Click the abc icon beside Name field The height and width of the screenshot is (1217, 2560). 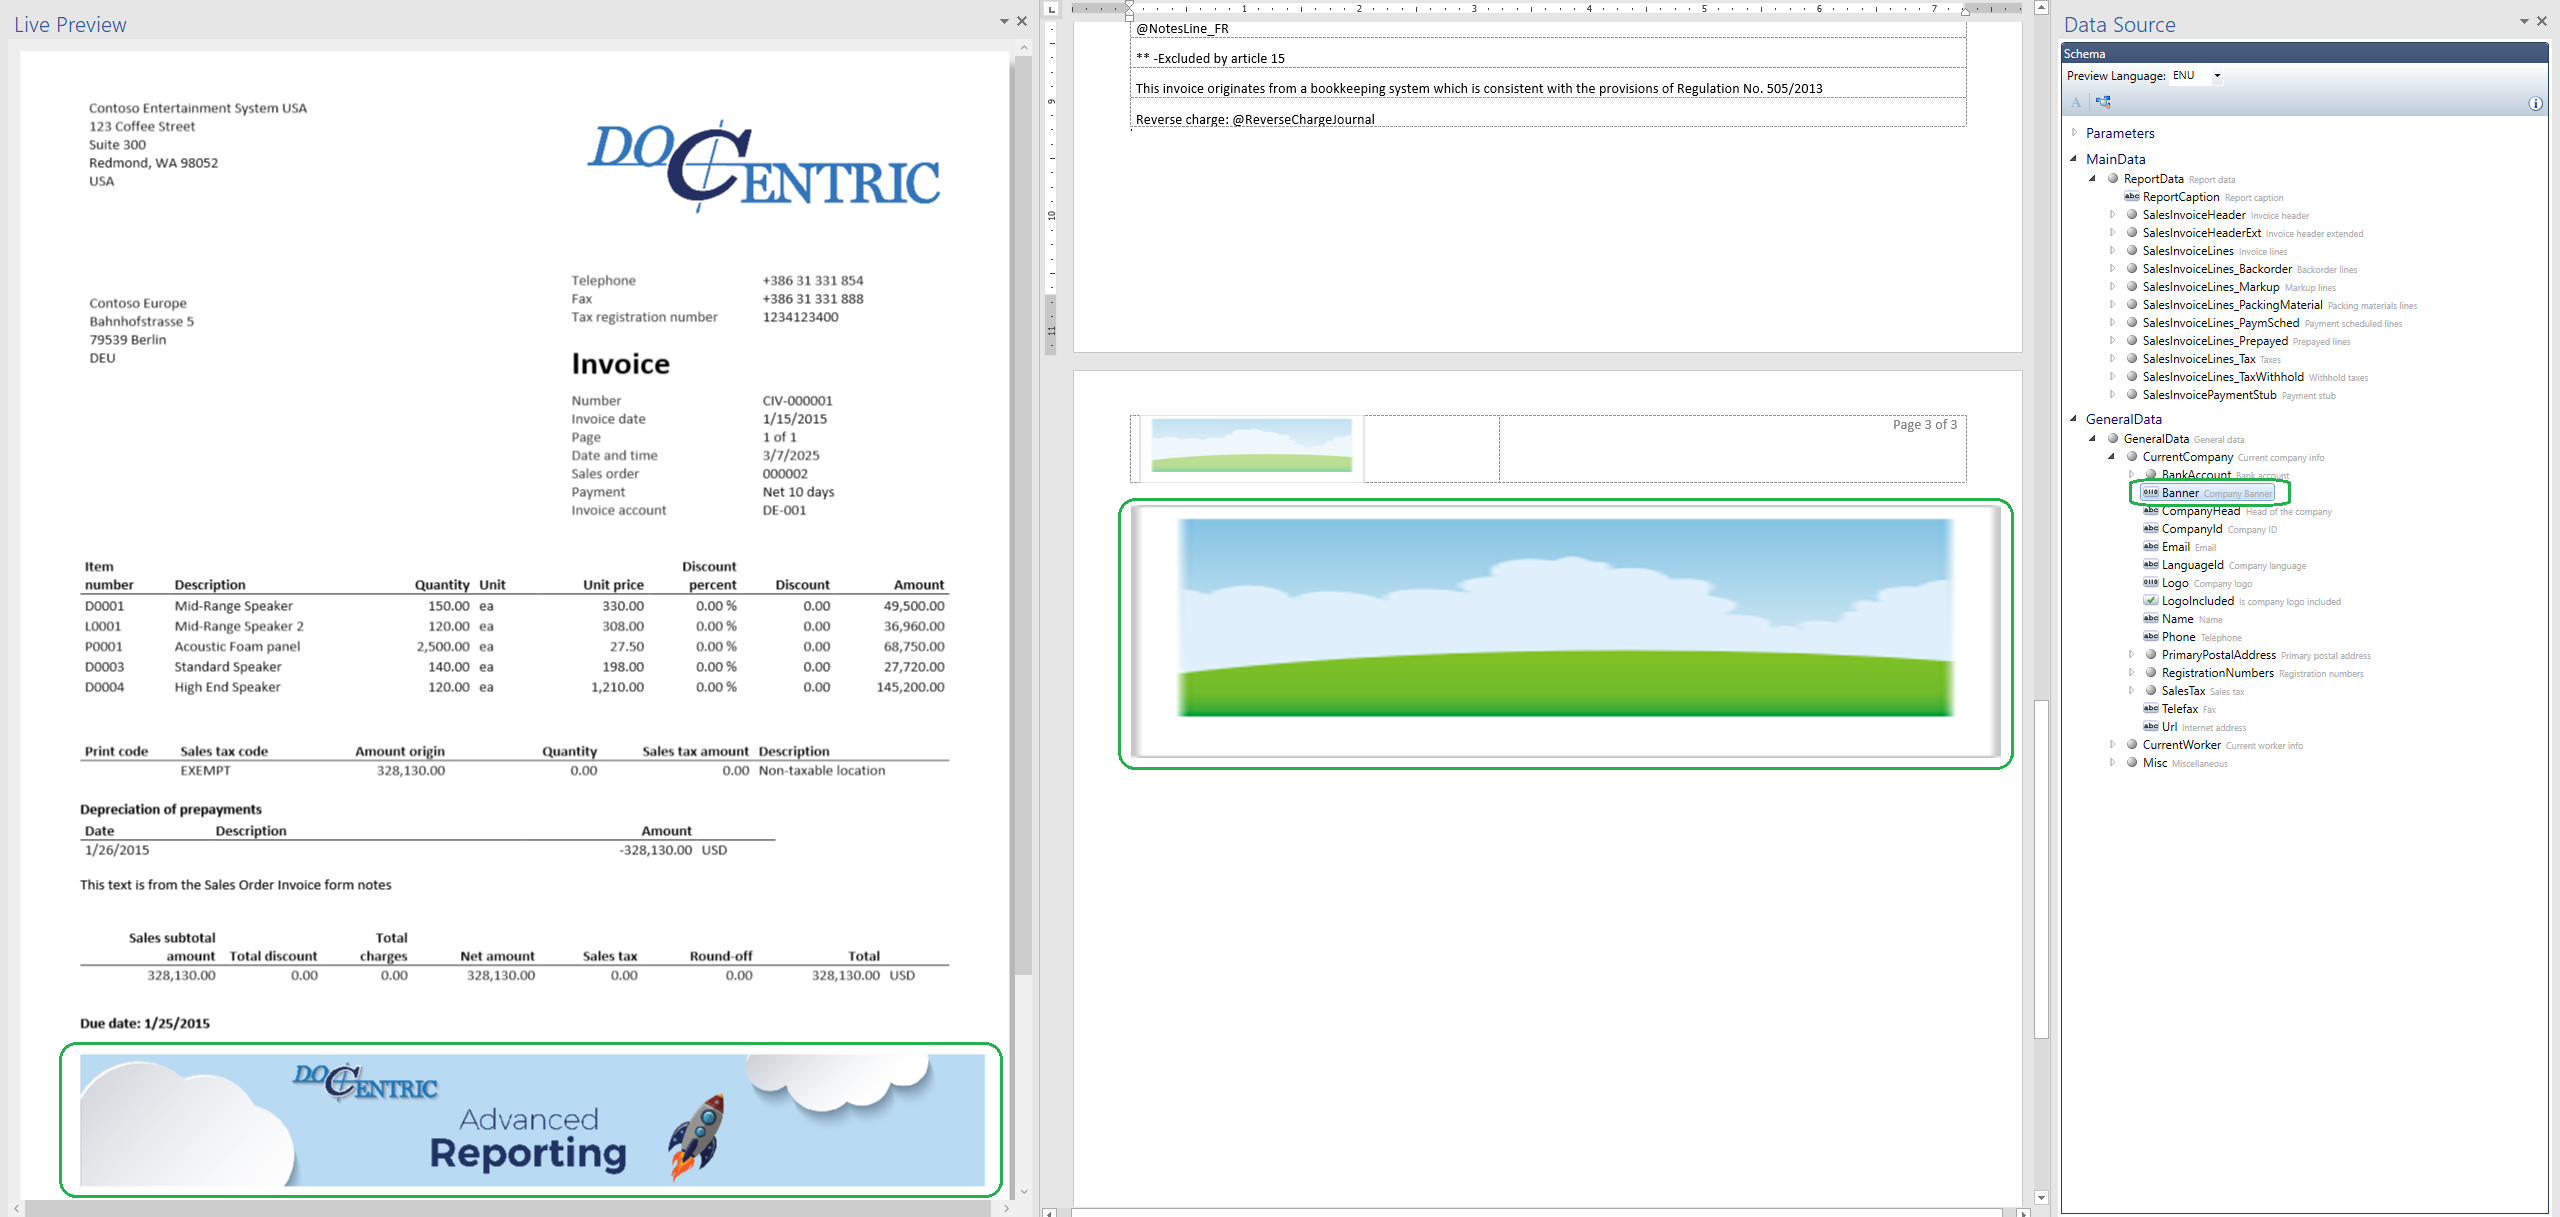tap(2150, 619)
